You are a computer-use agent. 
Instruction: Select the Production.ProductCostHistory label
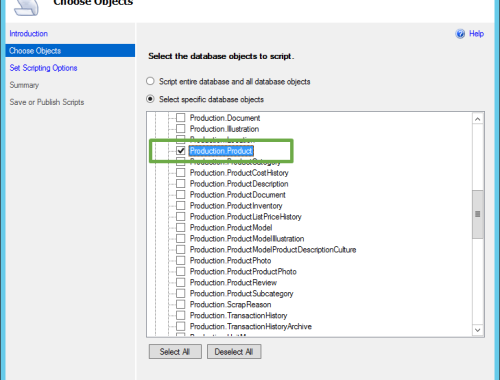[239, 173]
